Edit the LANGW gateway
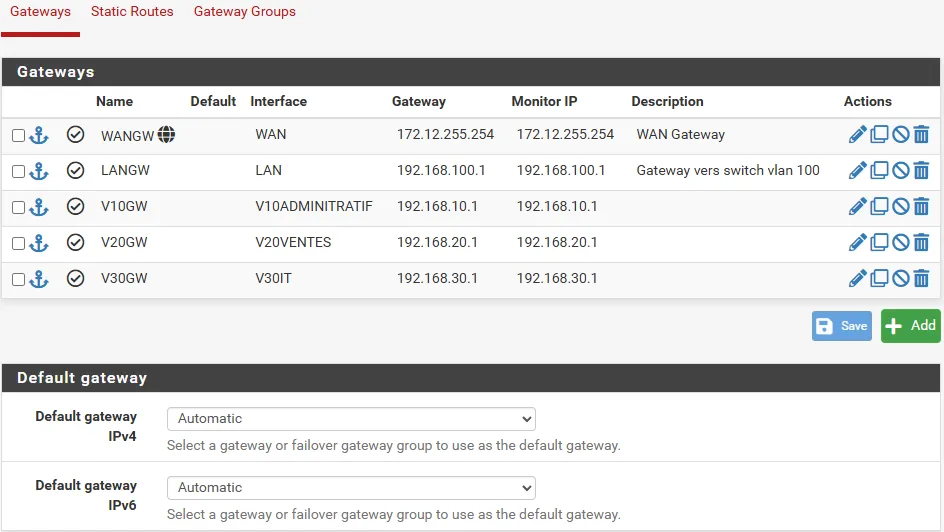The image size is (944, 532). (x=857, y=170)
